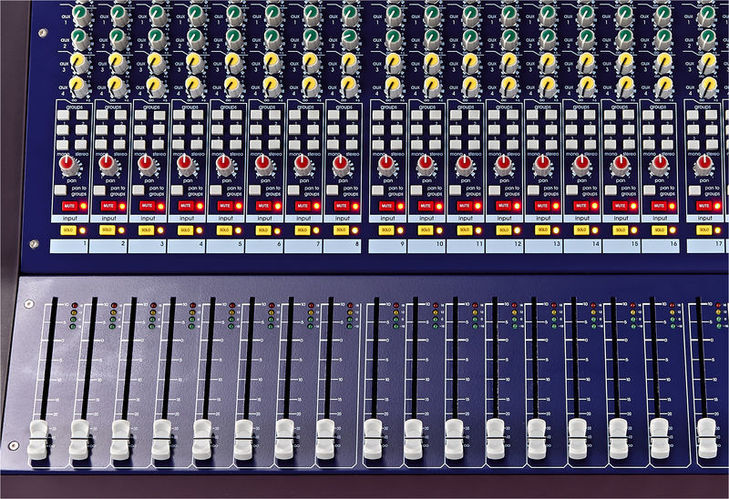Solo channel 14

tap(581, 230)
